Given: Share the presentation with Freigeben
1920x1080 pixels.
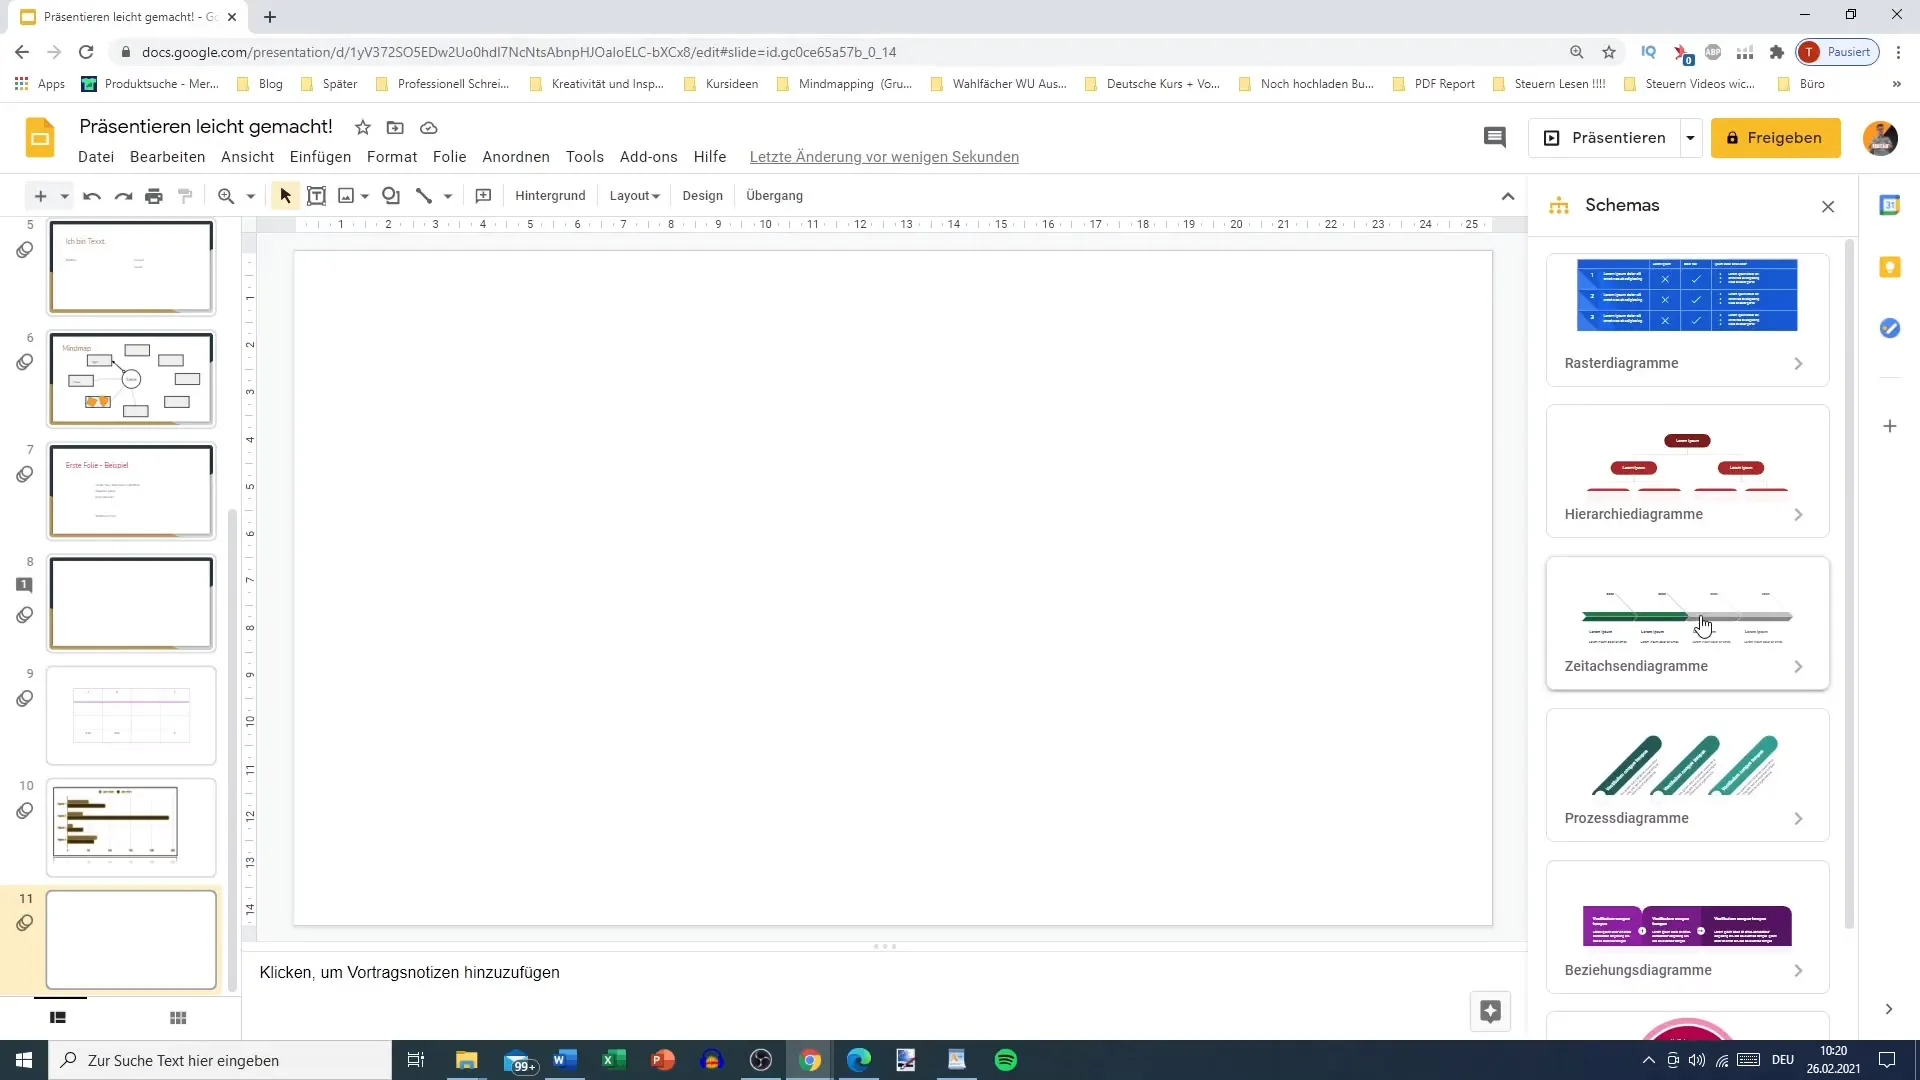Looking at the screenshot, I should pos(1776,138).
